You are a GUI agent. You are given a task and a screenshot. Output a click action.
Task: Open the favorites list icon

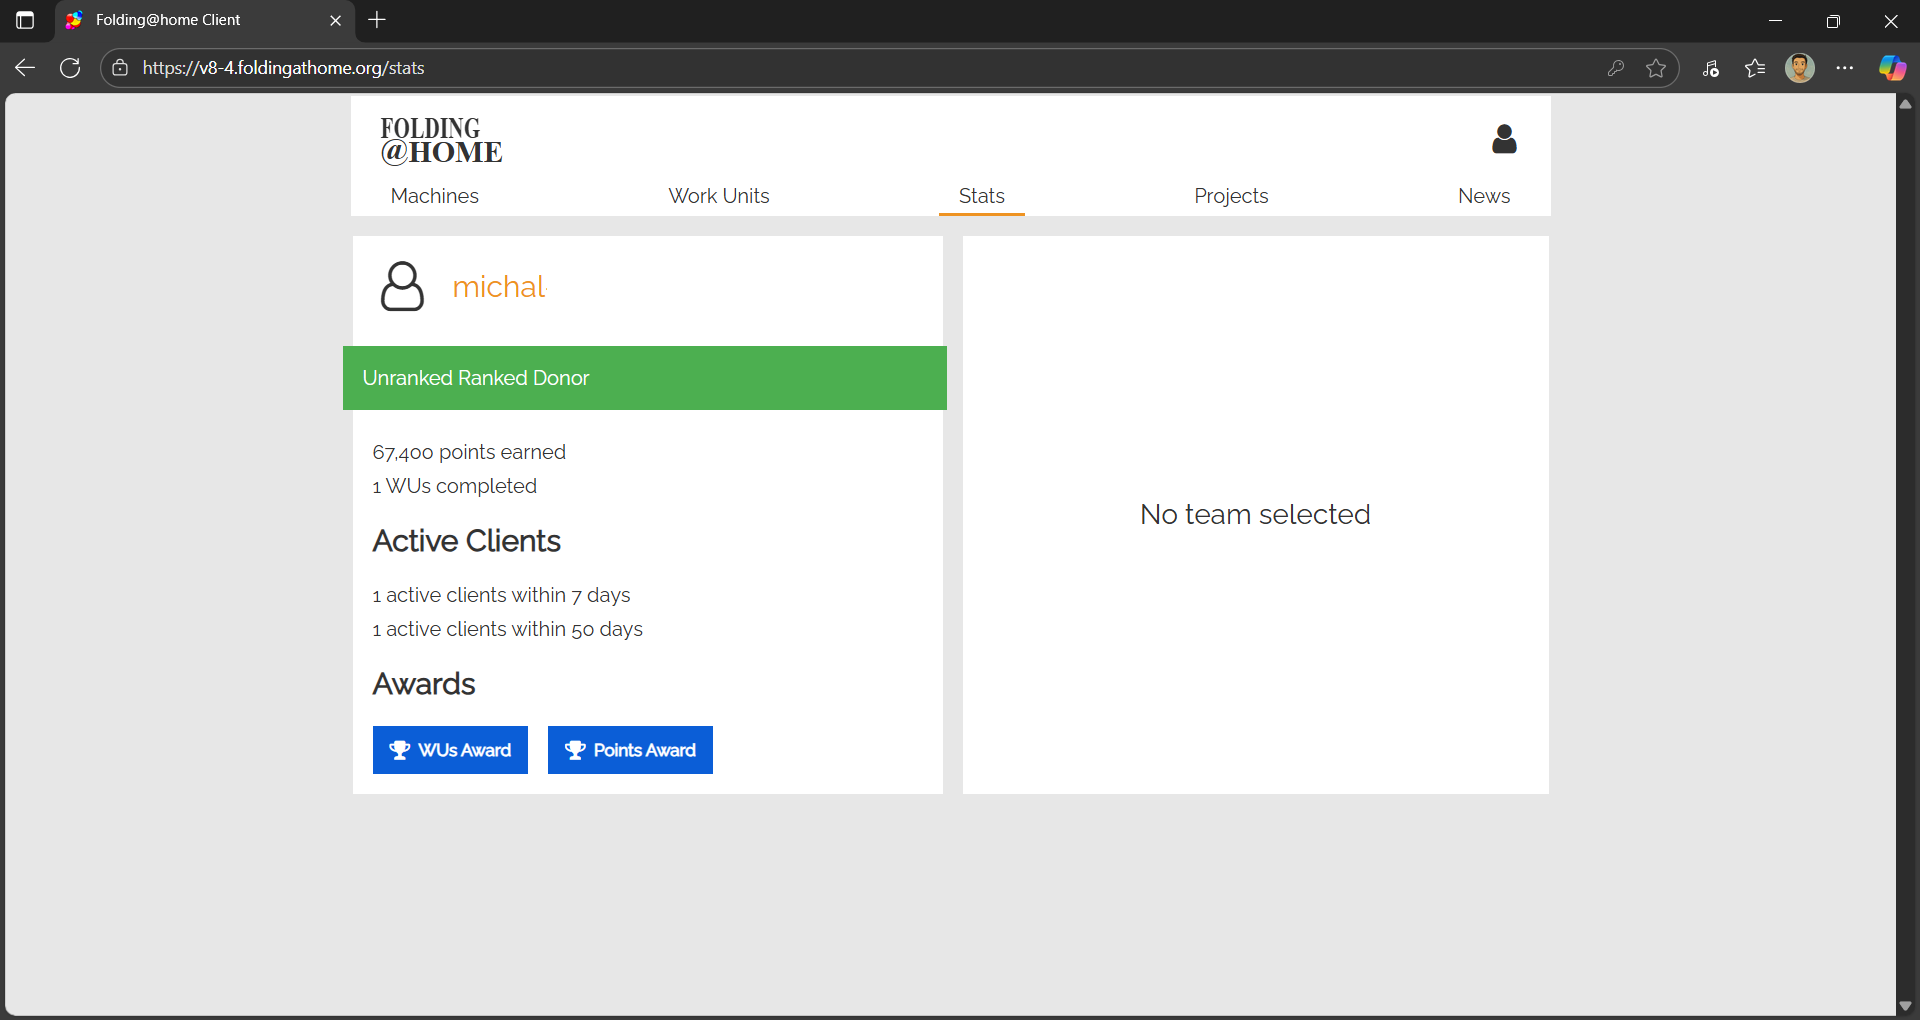point(1755,68)
